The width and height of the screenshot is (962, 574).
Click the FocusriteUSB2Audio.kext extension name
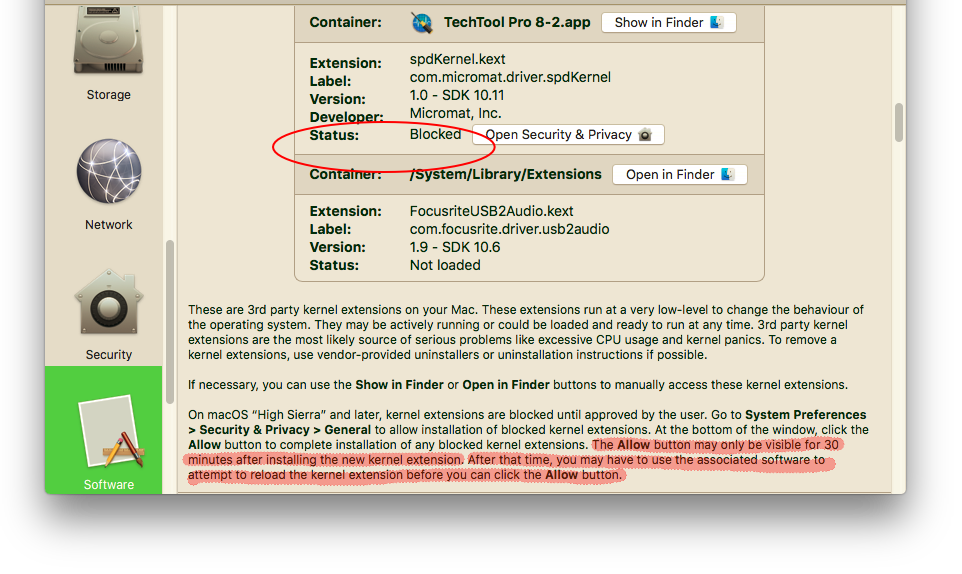[491, 211]
